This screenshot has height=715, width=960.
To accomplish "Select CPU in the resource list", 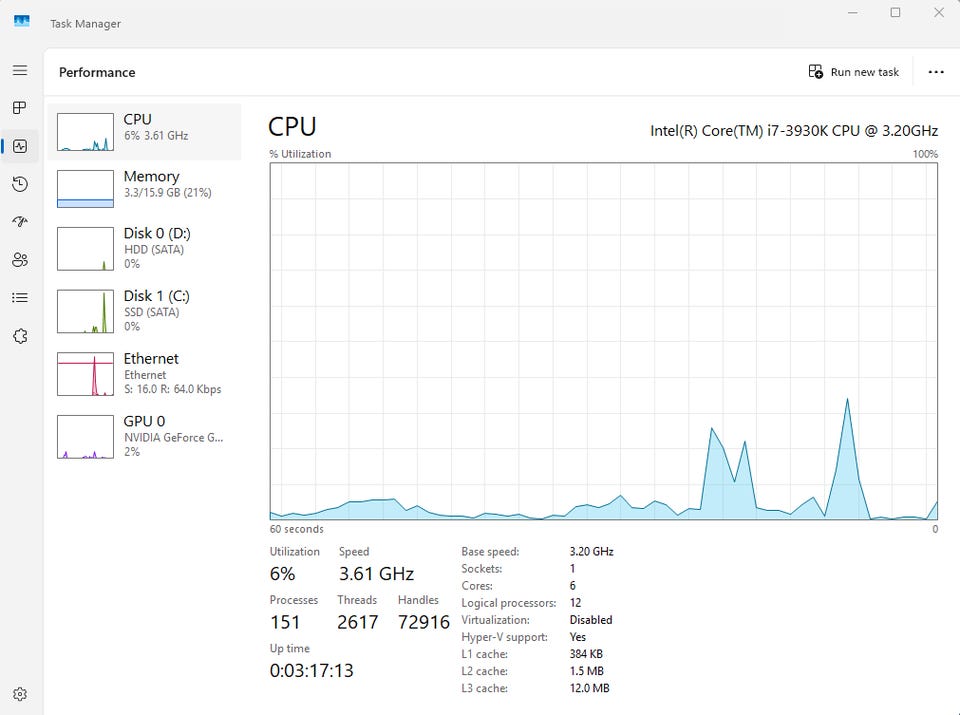I will tap(144, 132).
